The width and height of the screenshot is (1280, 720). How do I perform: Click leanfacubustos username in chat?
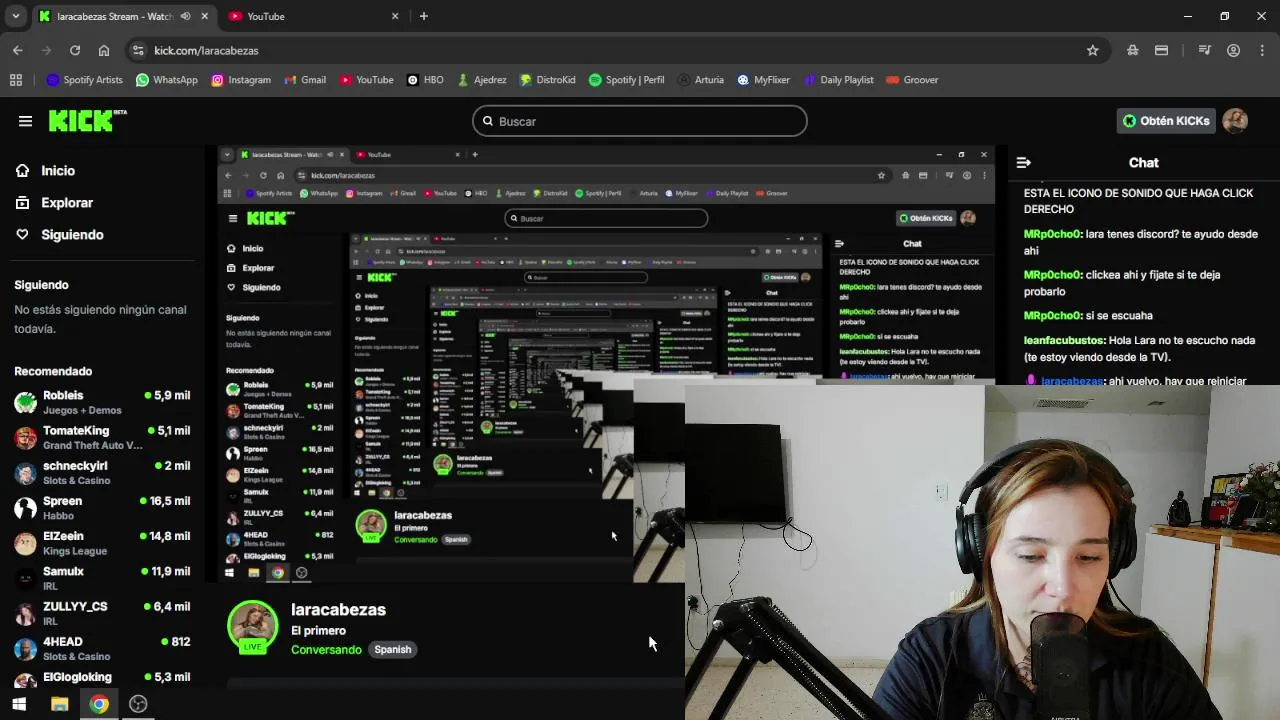1064,340
